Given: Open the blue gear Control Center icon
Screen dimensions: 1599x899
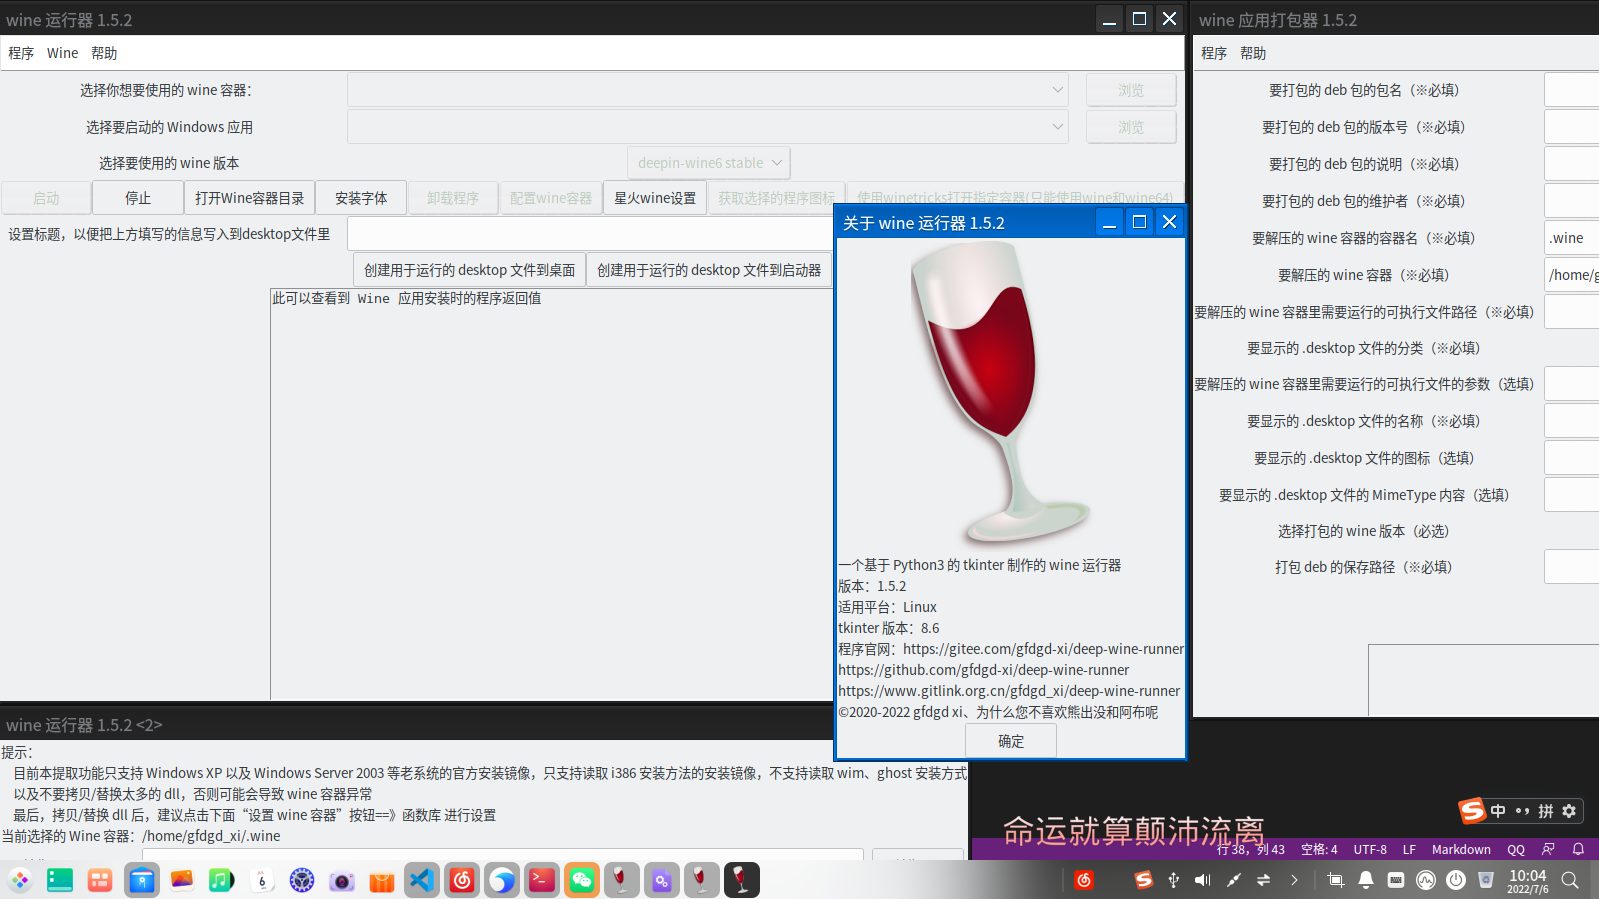Looking at the screenshot, I should pos(302,880).
